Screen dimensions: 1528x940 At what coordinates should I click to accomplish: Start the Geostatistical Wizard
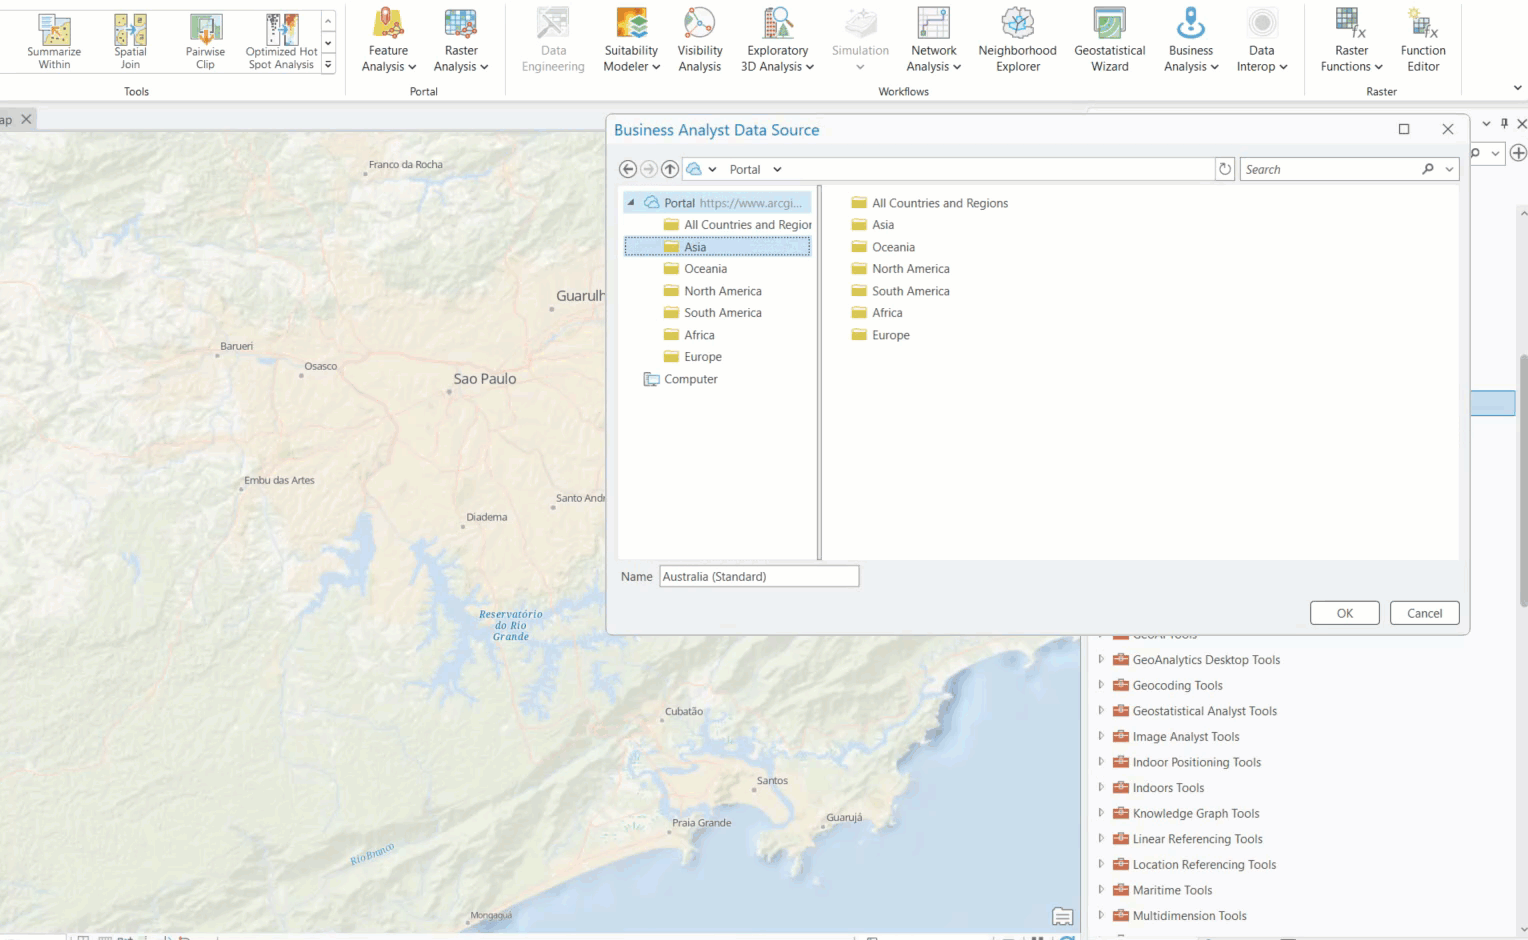(x=1109, y=40)
